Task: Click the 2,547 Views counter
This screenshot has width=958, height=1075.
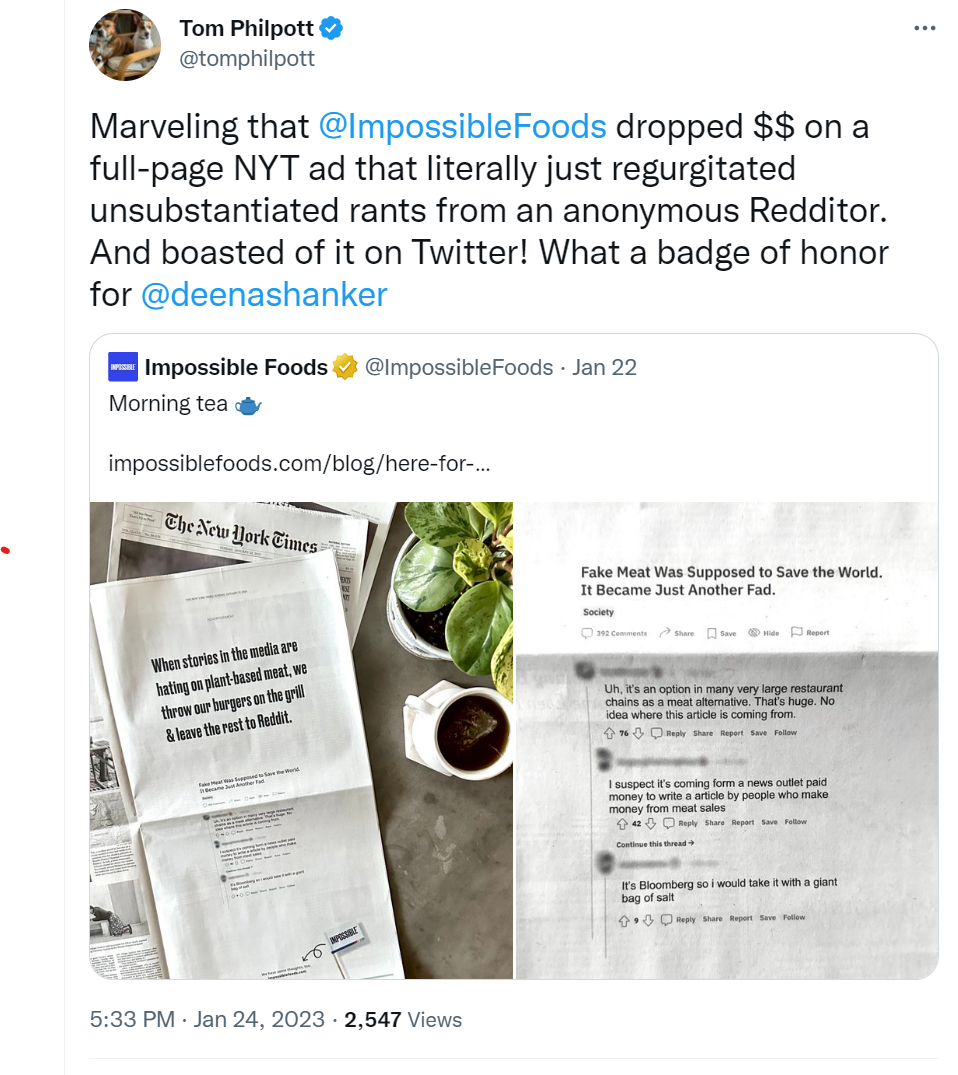Action: (x=403, y=1020)
